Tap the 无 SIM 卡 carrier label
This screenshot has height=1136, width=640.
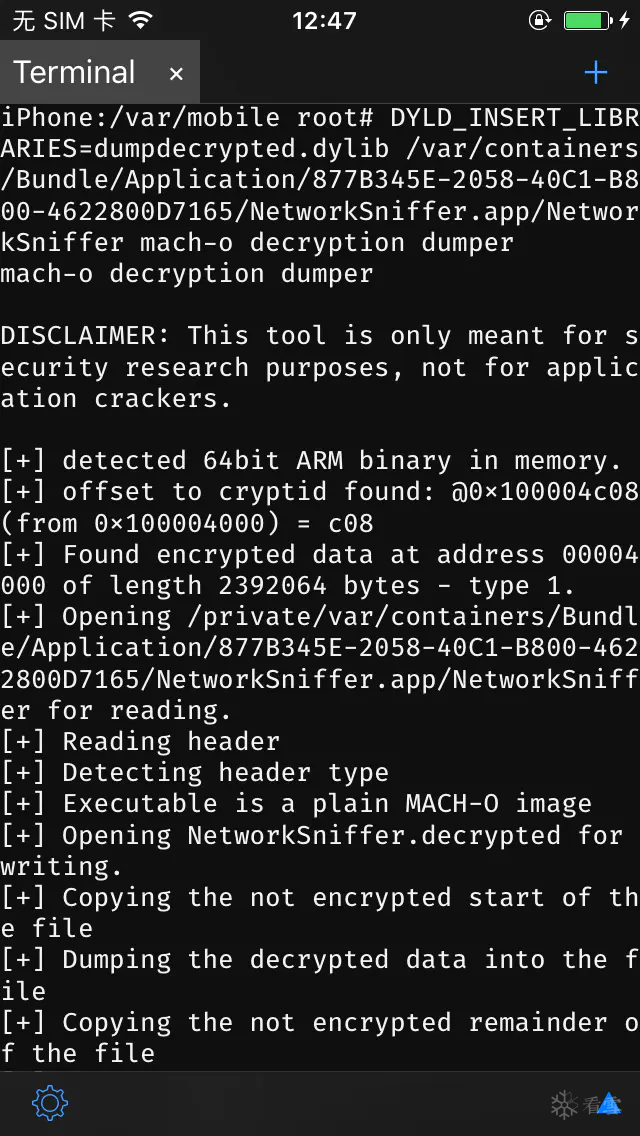point(63,20)
